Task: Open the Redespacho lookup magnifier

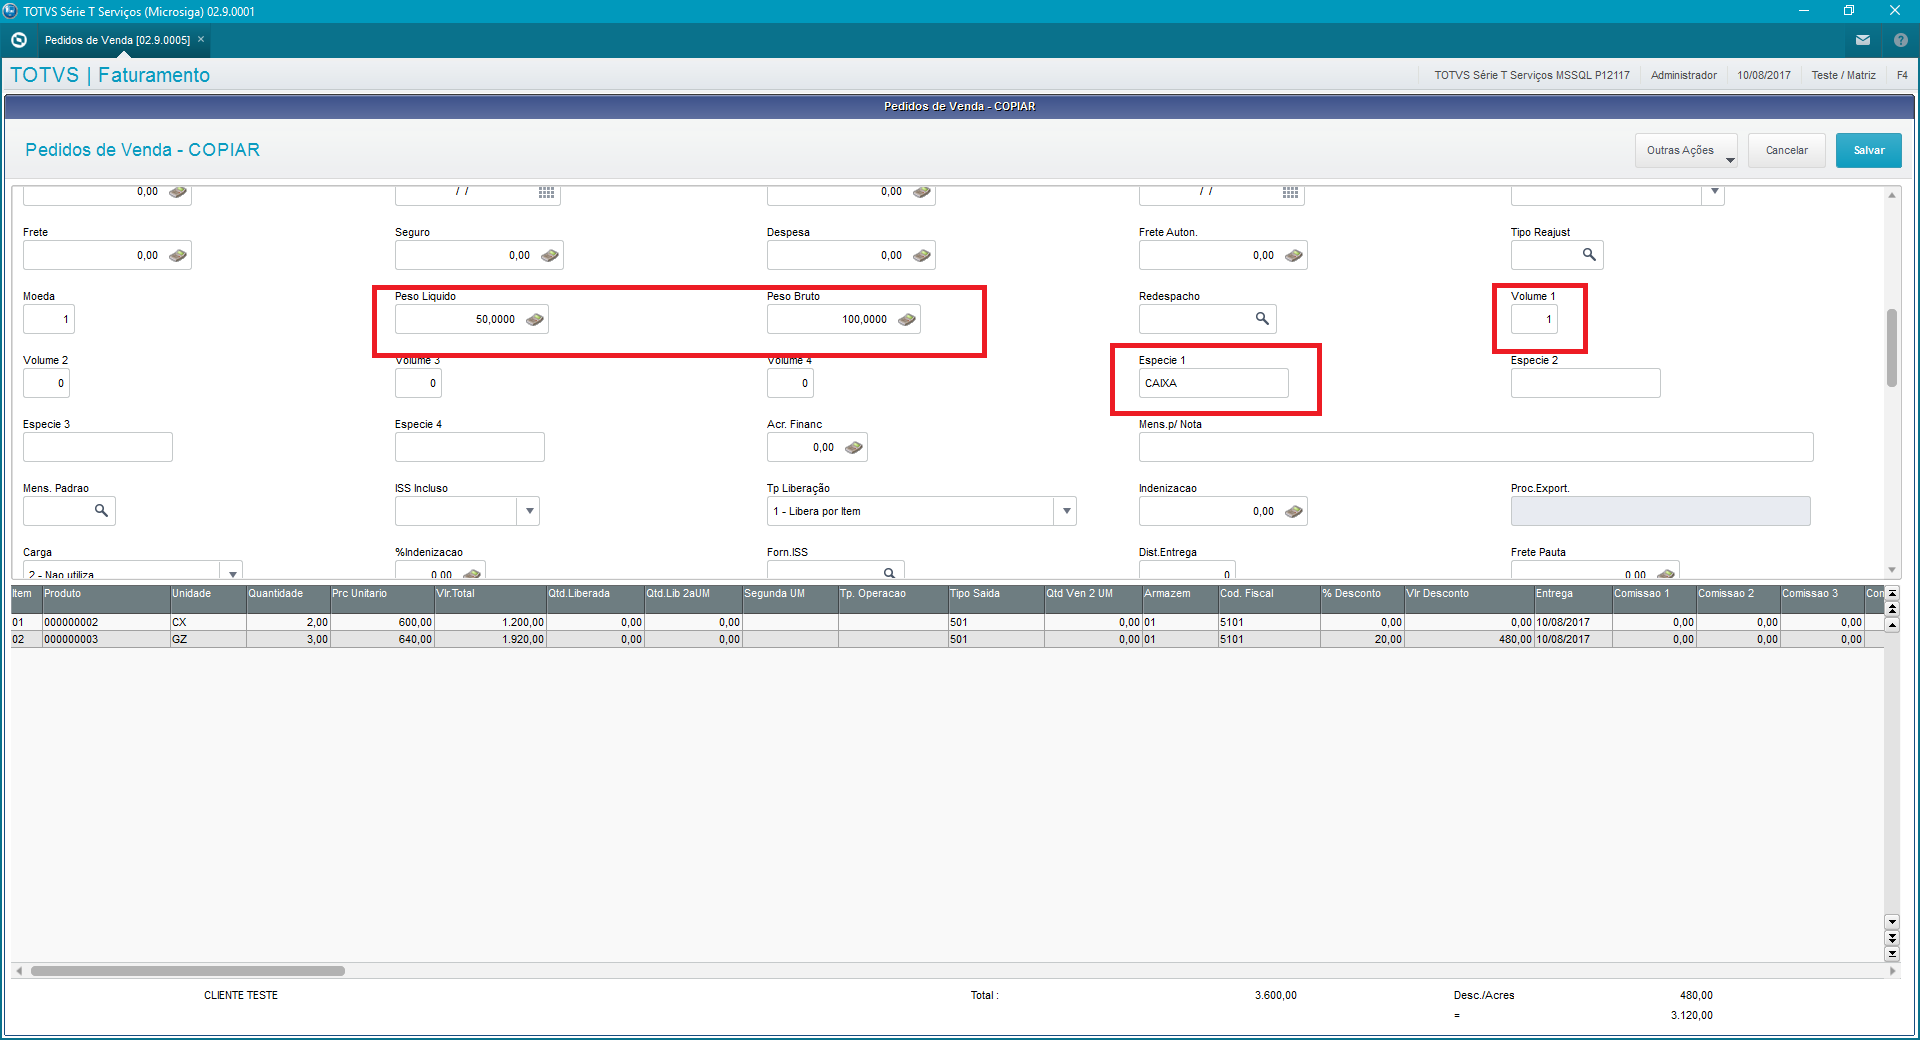Action: (x=1262, y=319)
